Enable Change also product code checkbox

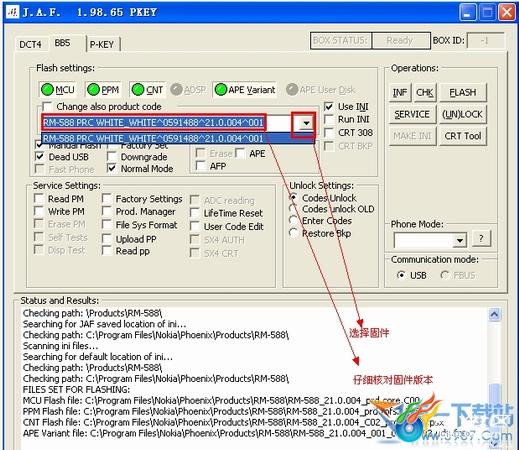pyautogui.click(x=47, y=107)
